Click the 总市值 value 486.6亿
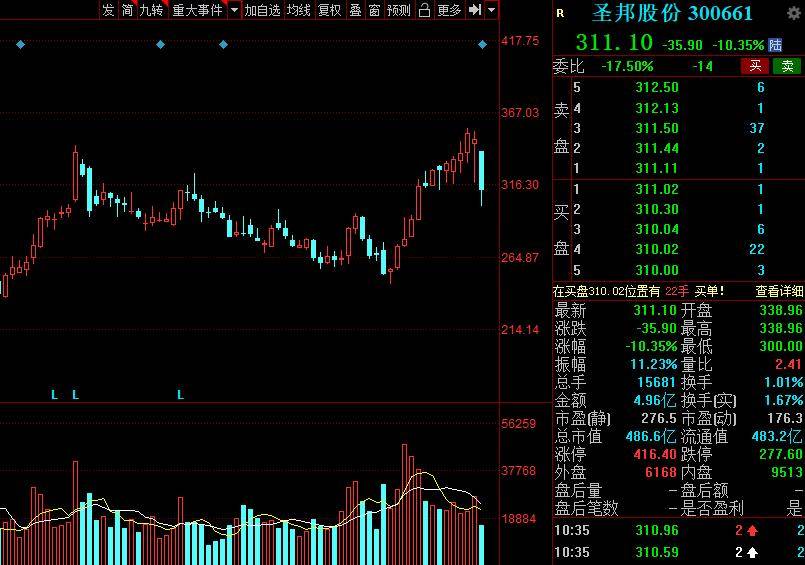Image resolution: width=805 pixels, height=565 pixels. [651, 437]
